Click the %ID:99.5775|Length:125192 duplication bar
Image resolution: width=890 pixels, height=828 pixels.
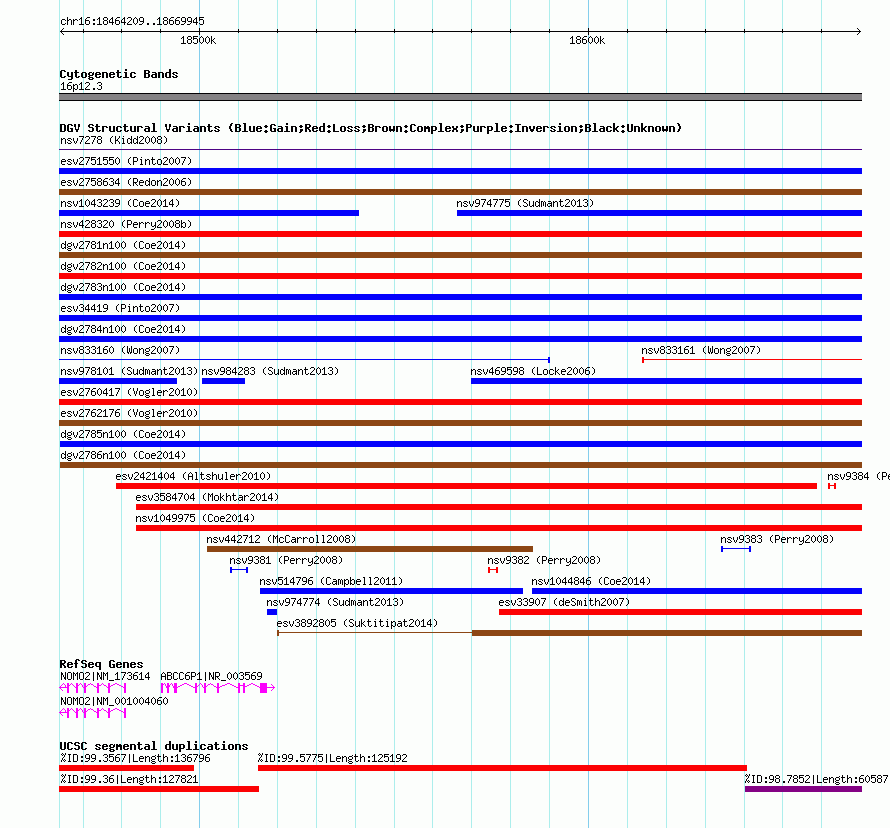pyautogui.click(x=502, y=768)
